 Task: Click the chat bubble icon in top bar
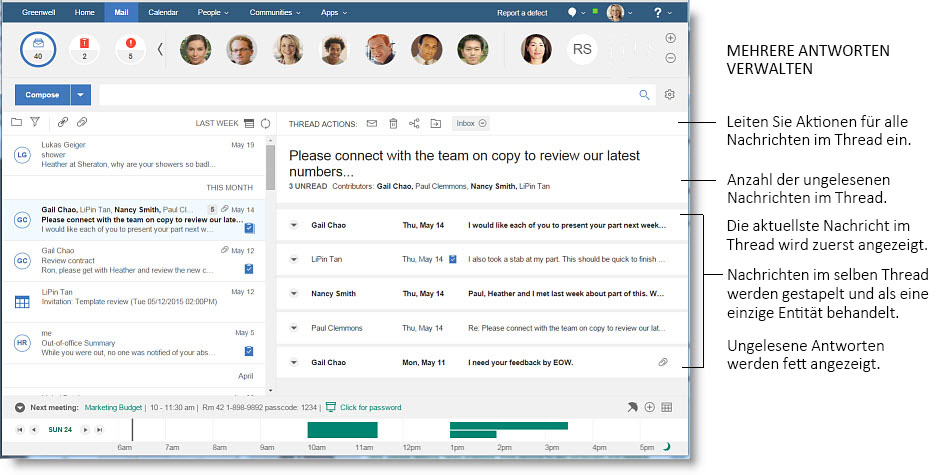pos(572,12)
